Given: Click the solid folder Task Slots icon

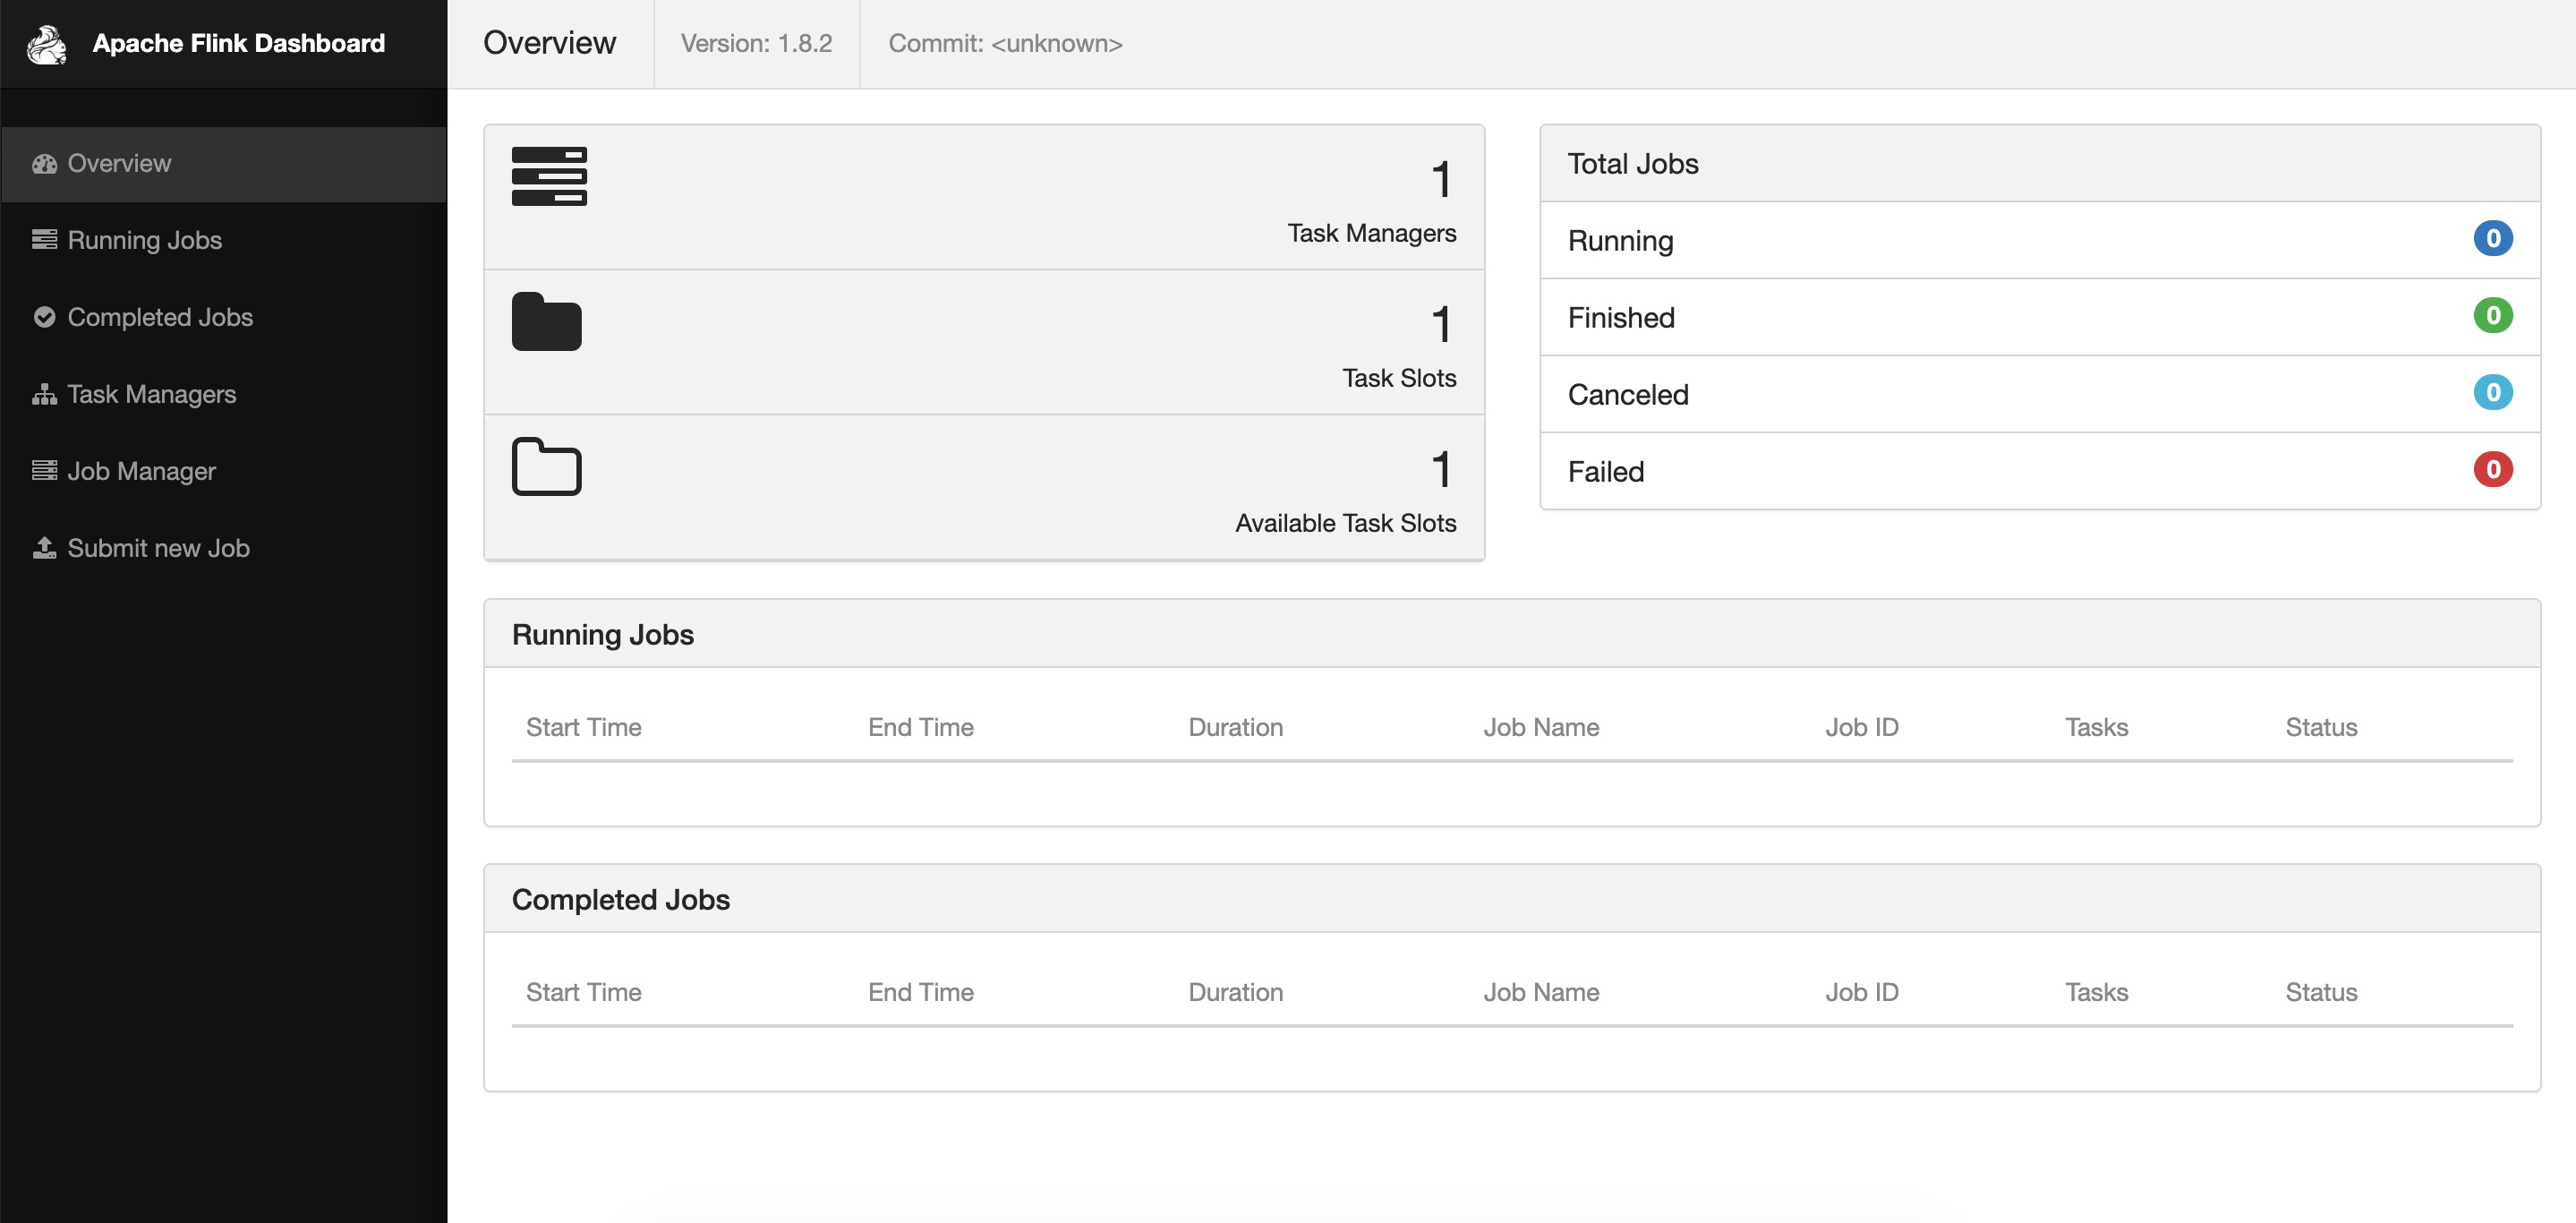Looking at the screenshot, I should click(546, 322).
